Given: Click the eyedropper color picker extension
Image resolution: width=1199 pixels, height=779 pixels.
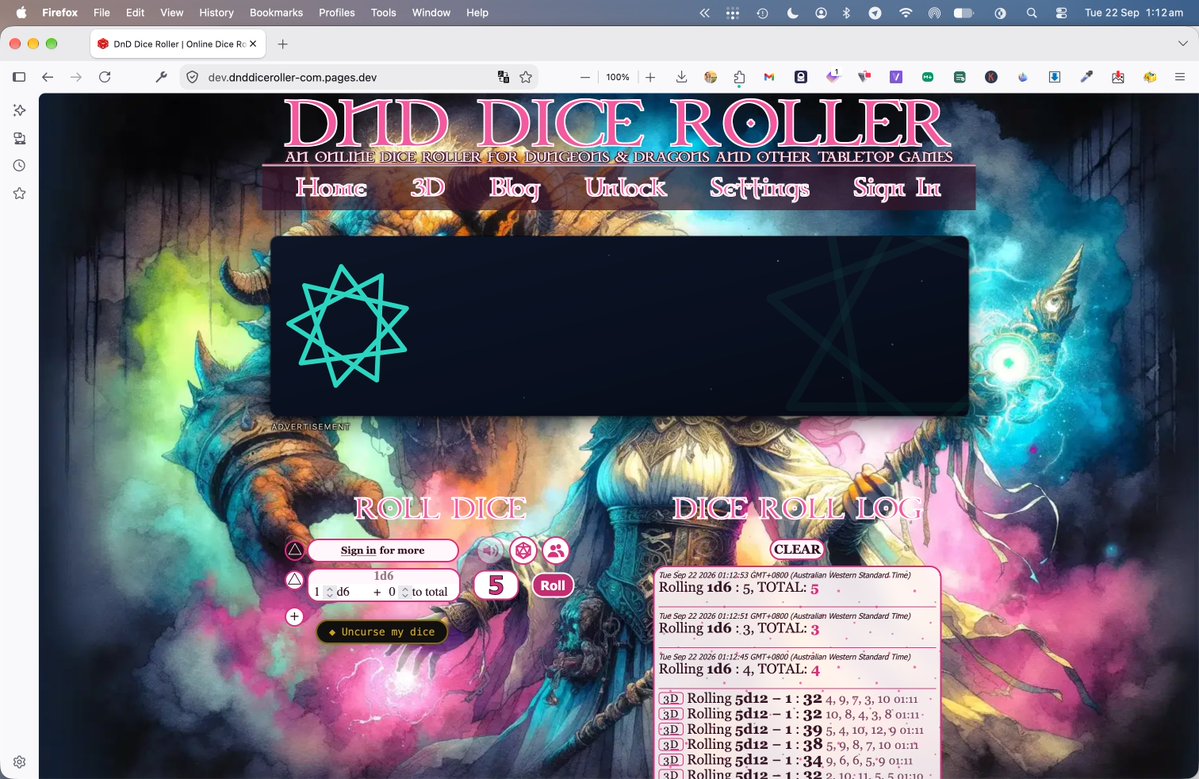Looking at the screenshot, I should pyautogui.click(x=1086, y=77).
